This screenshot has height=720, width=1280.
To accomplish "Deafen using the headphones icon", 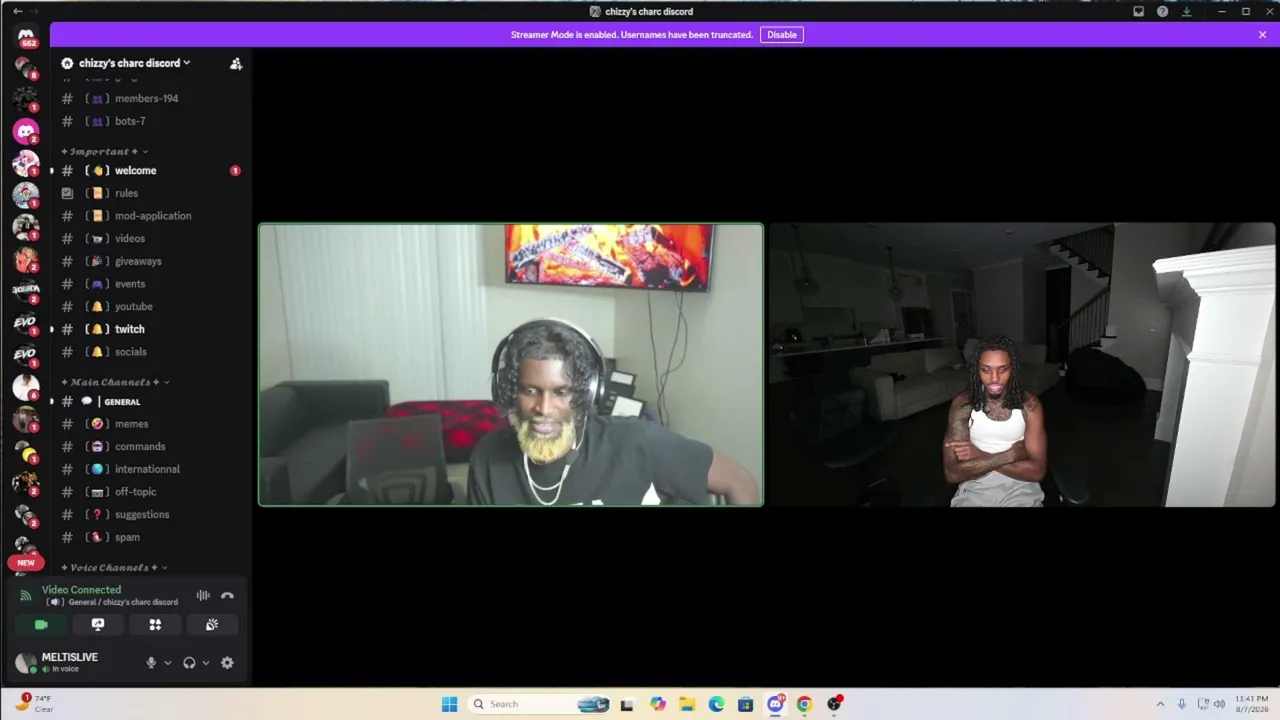I will (189, 663).
